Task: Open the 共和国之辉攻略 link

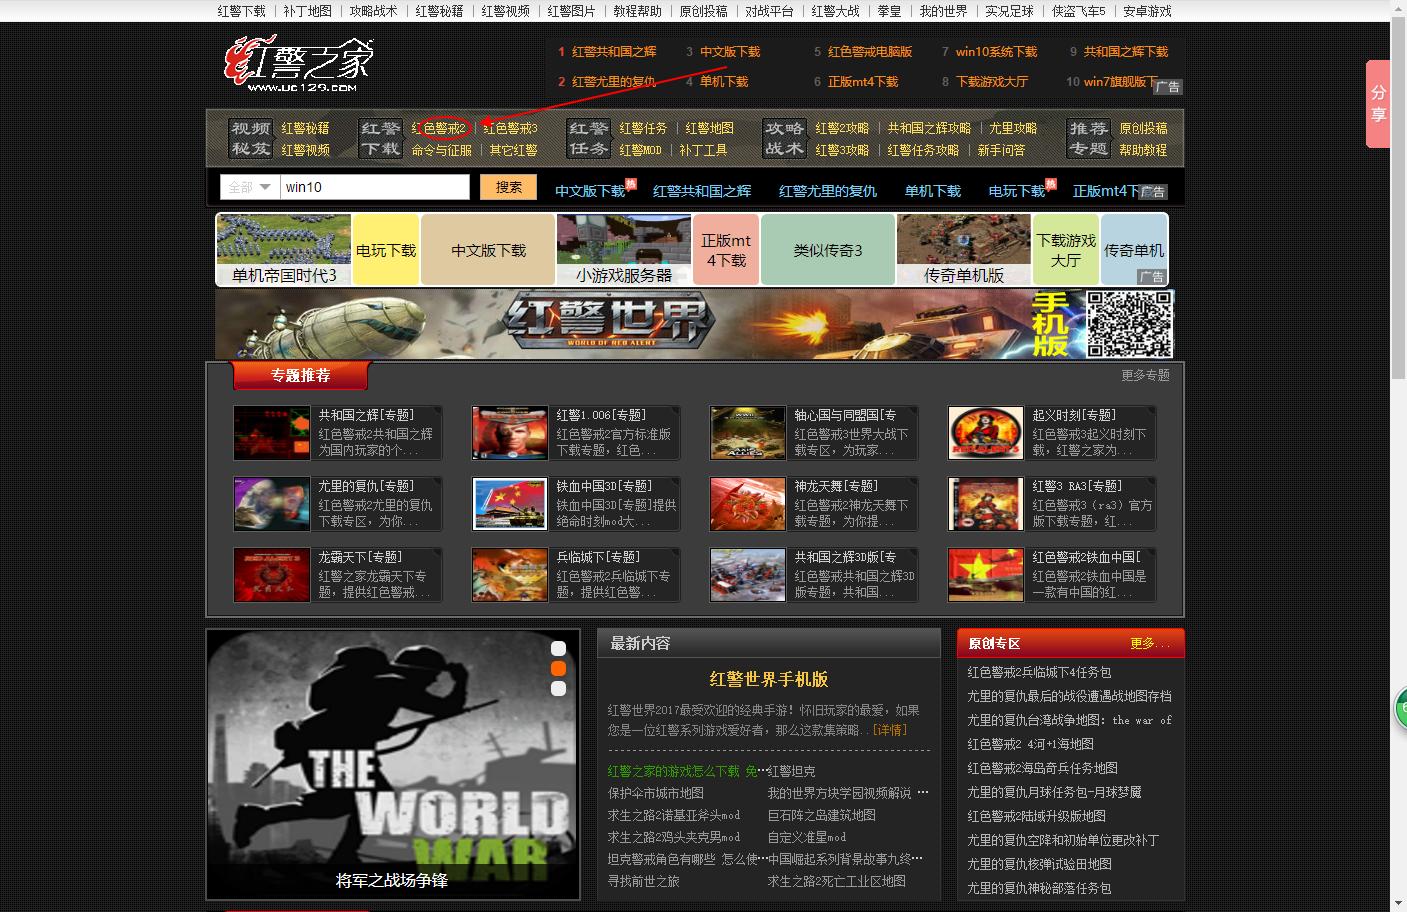Action: [929, 128]
